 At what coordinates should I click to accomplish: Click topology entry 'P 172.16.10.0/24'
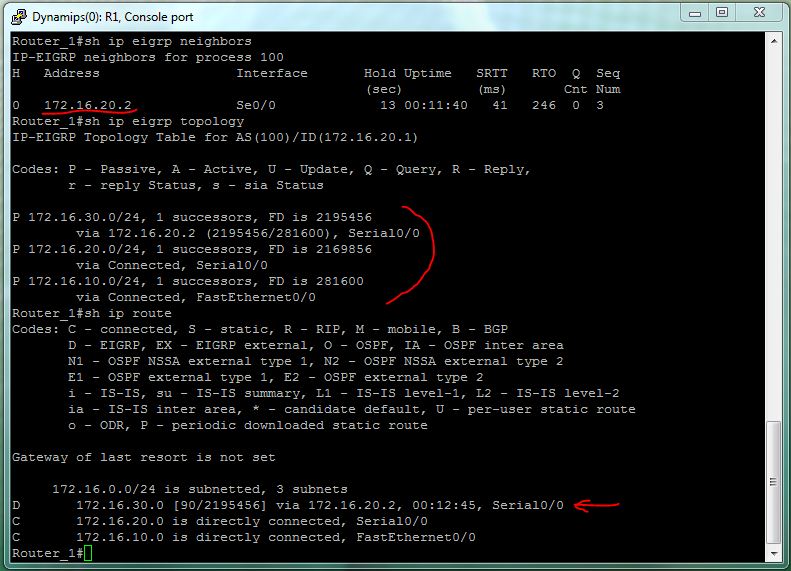point(79,281)
